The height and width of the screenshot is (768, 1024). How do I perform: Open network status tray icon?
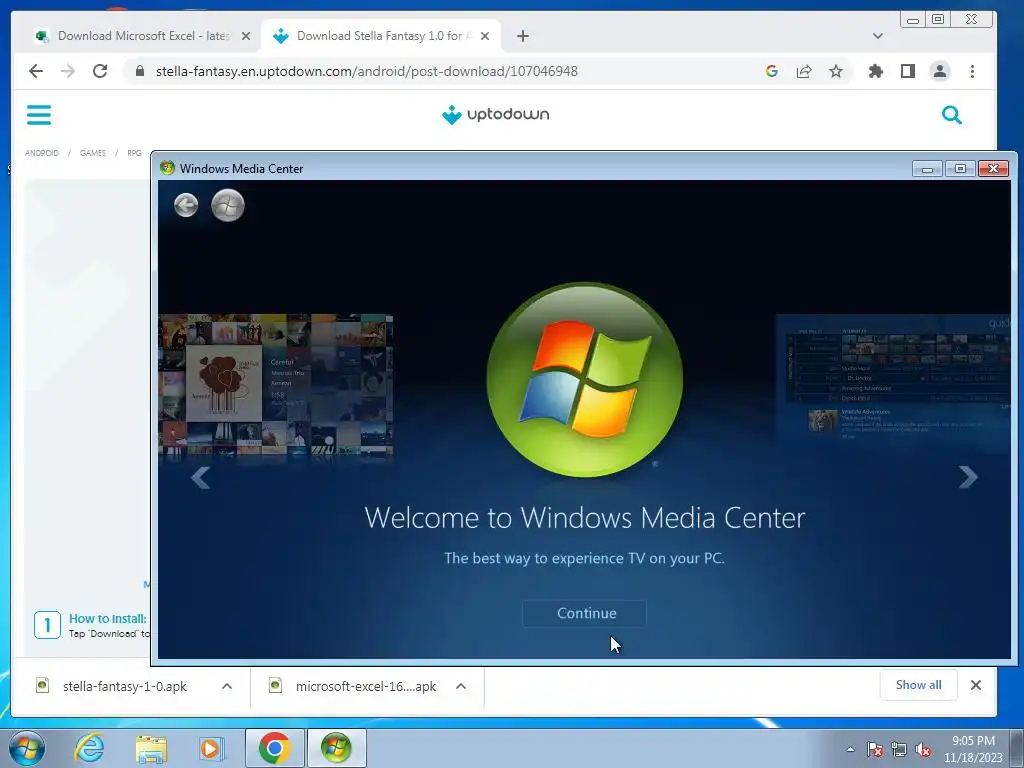tap(899, 749)
